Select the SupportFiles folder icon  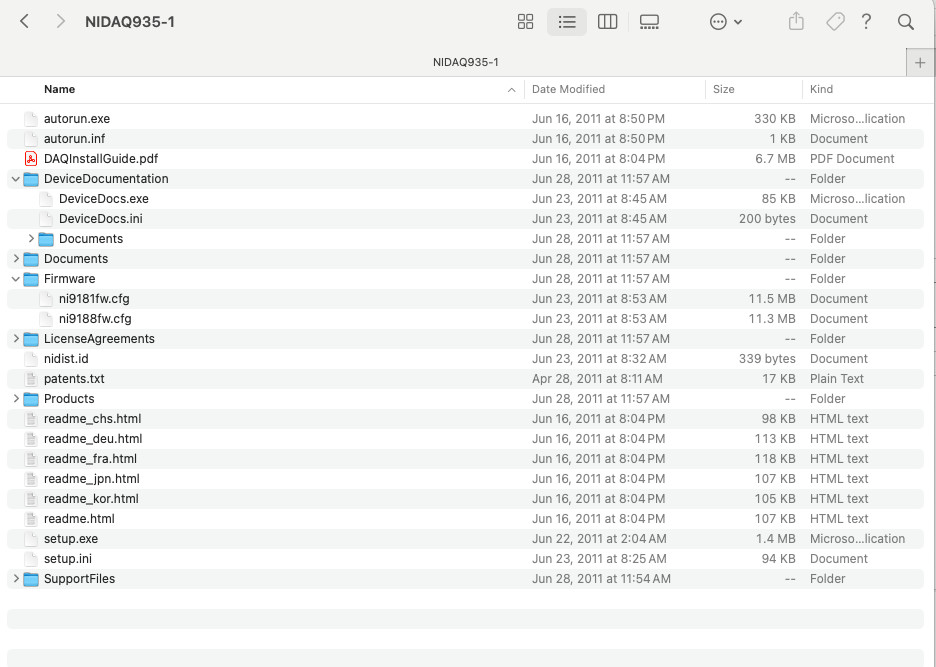tap(31, 579)
